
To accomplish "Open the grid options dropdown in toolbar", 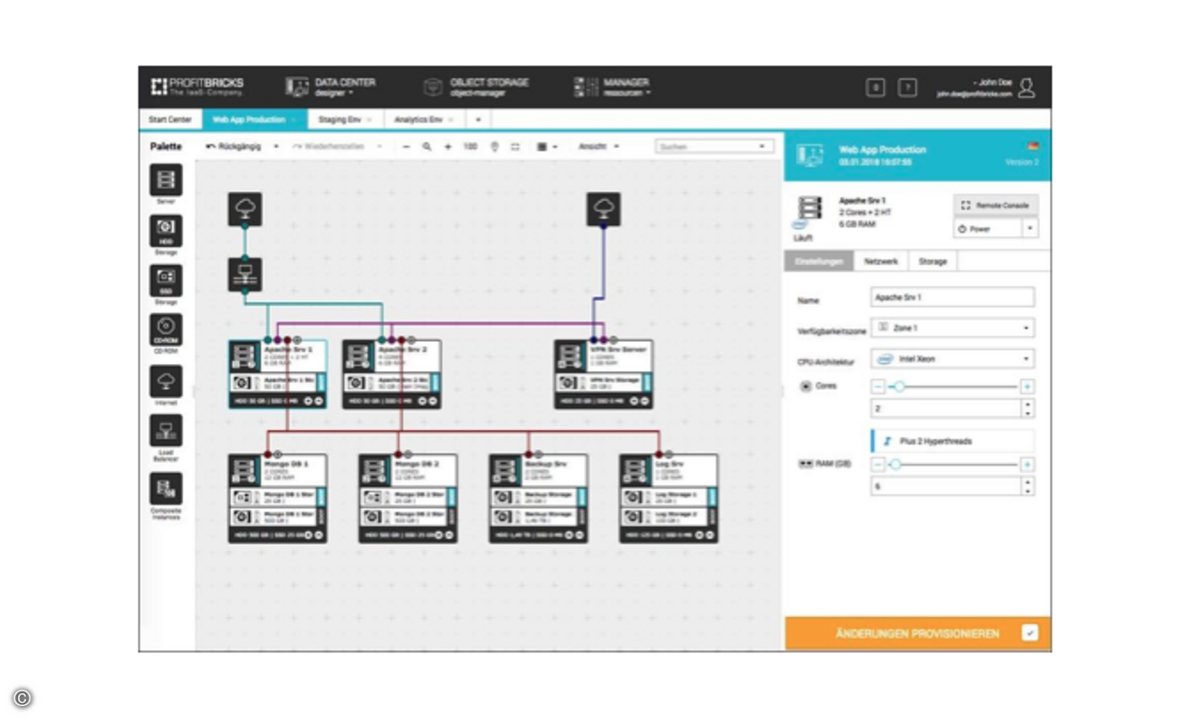I will point(546,147).
